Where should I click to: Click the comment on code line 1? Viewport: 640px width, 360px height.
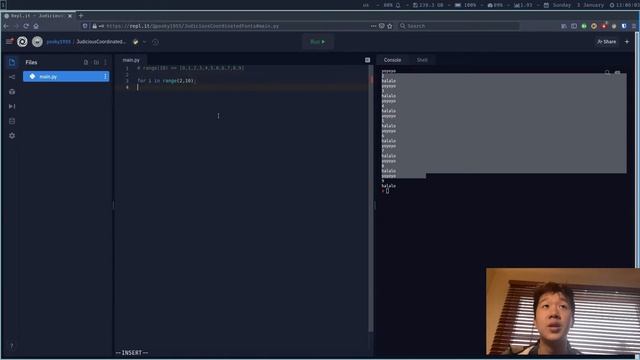tap(191, 68)
